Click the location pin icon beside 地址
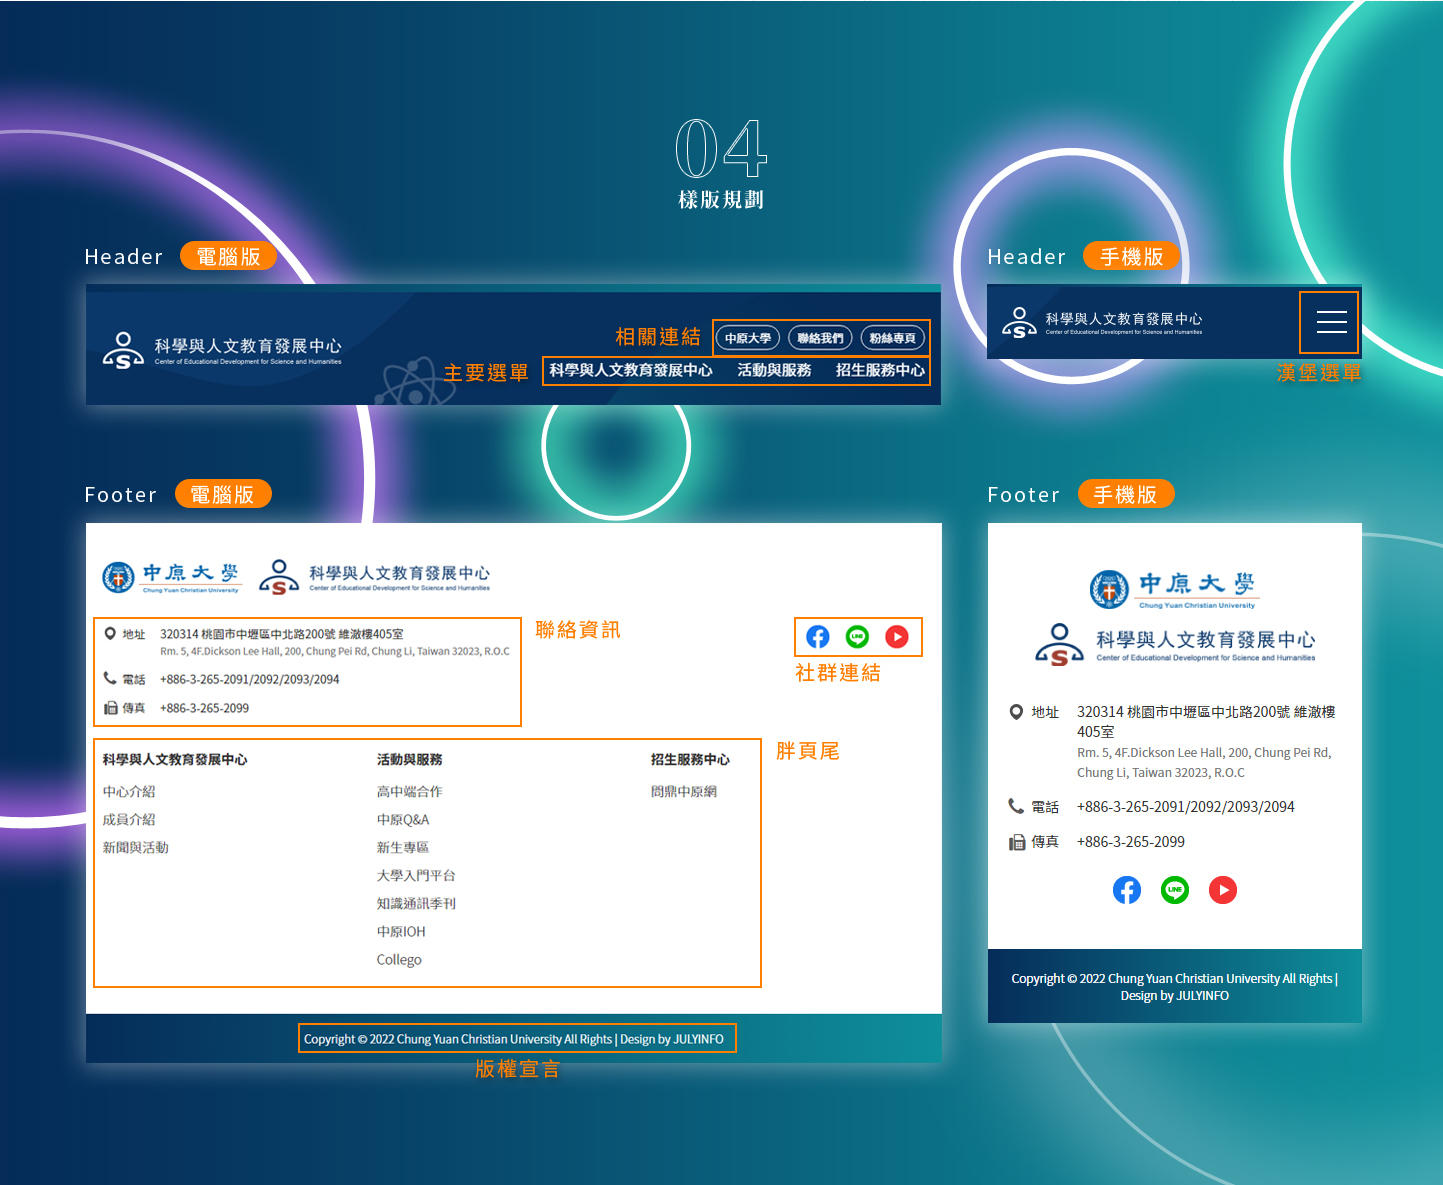 111,632
